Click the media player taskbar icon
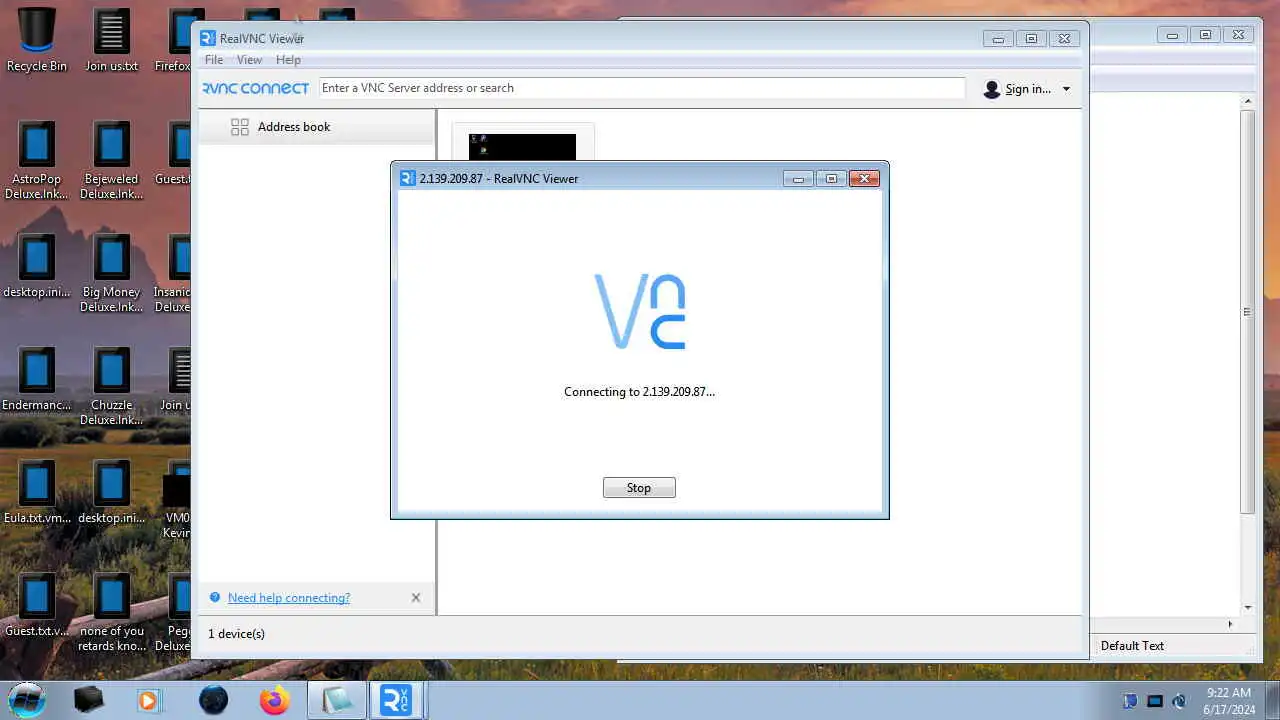This screenshot has width=1280, height=720. pyautogui.click(x=149, y=700)
